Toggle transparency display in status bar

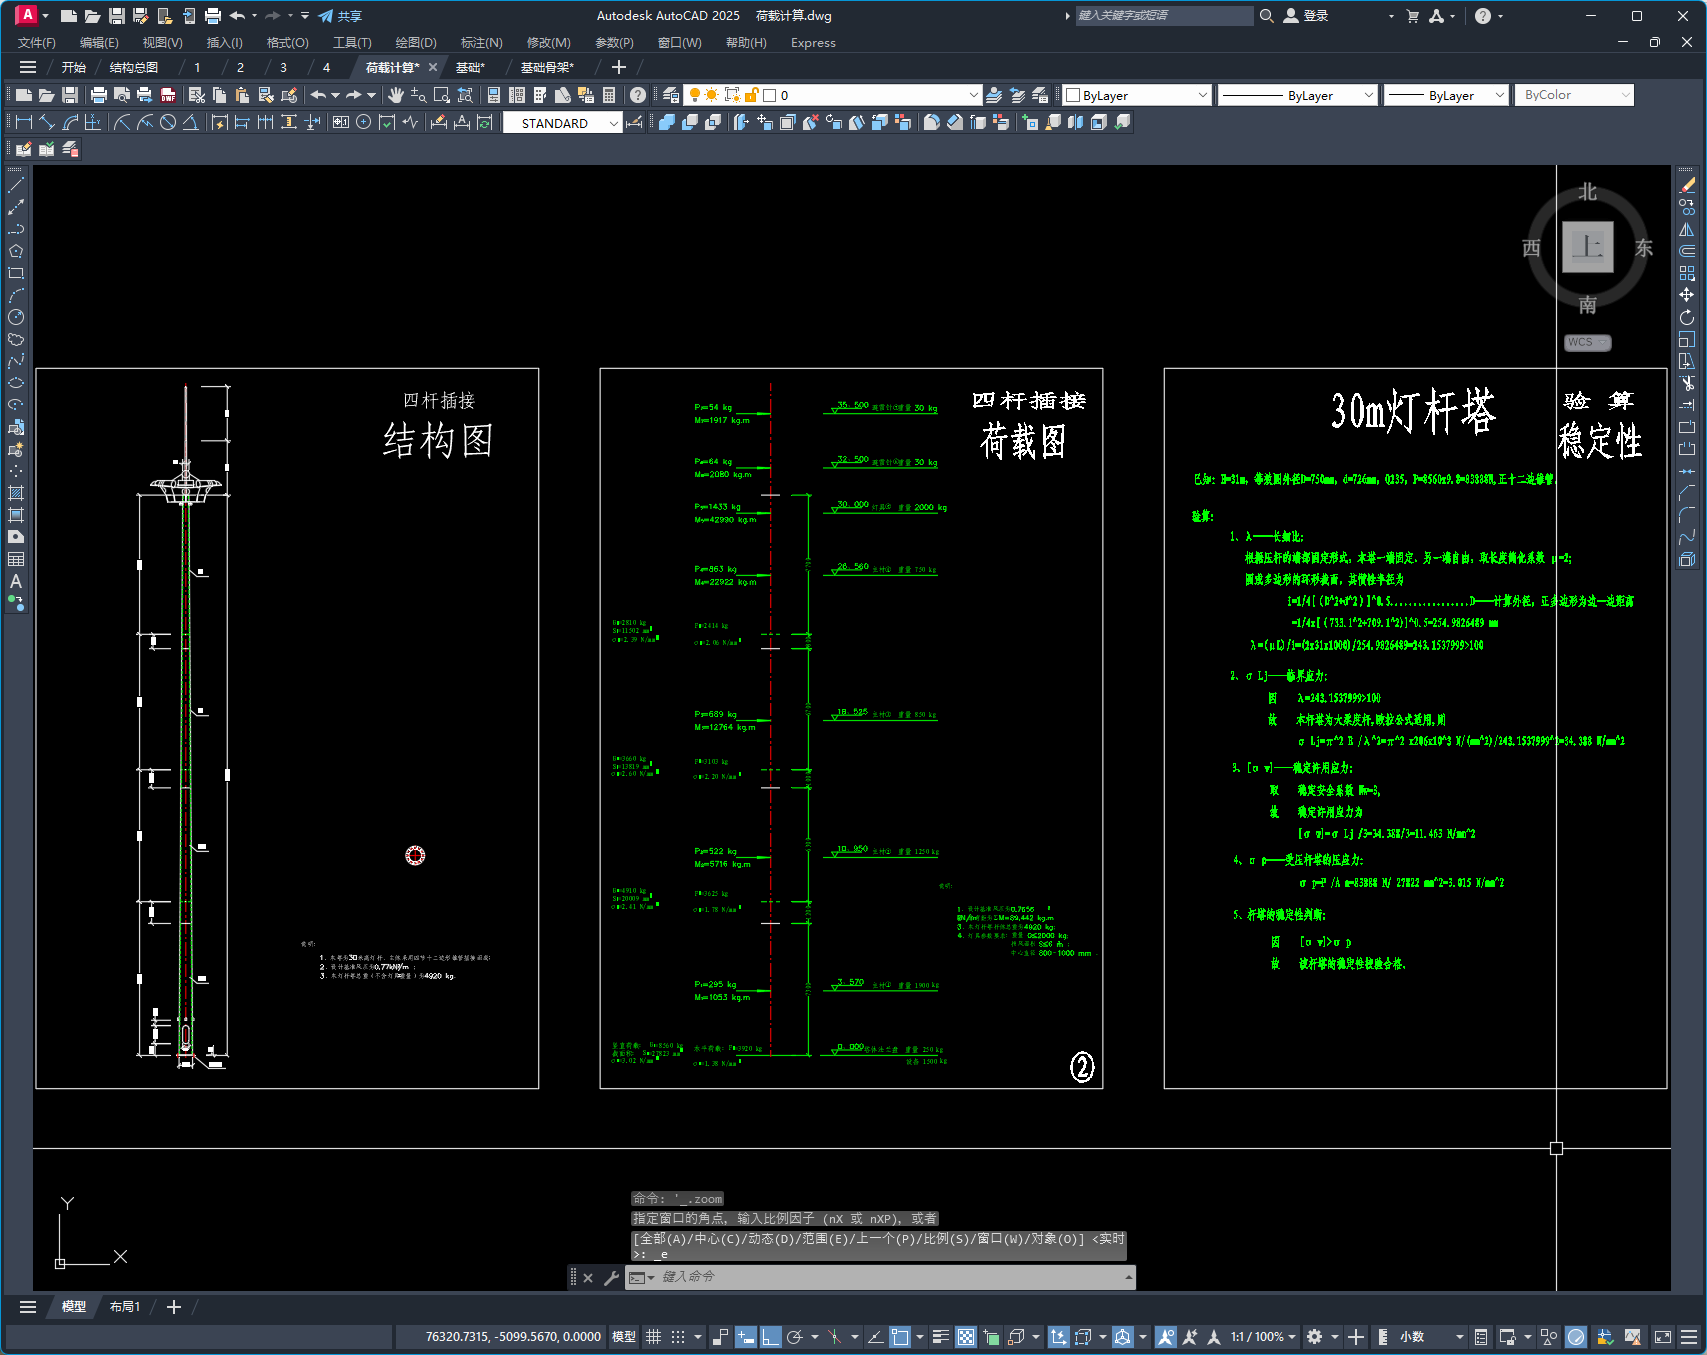966,1337
